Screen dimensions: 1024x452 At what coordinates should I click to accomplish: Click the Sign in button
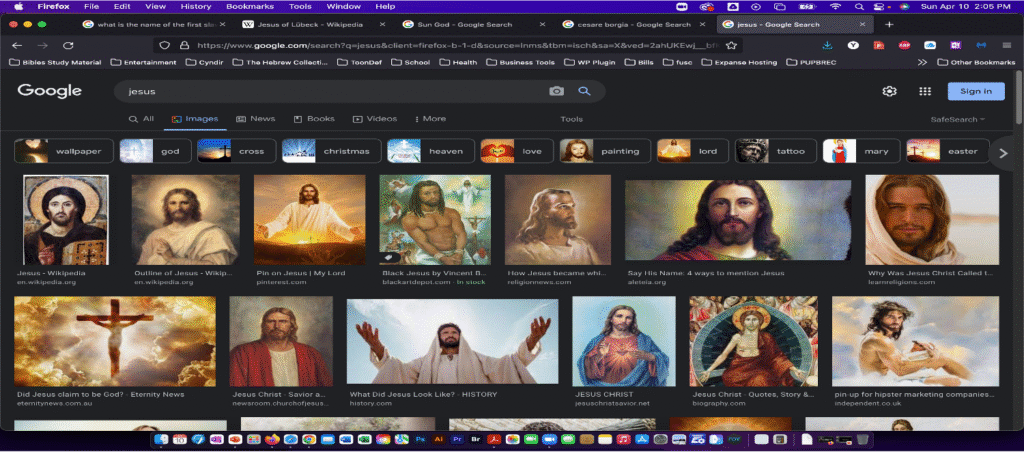point(975,91)
